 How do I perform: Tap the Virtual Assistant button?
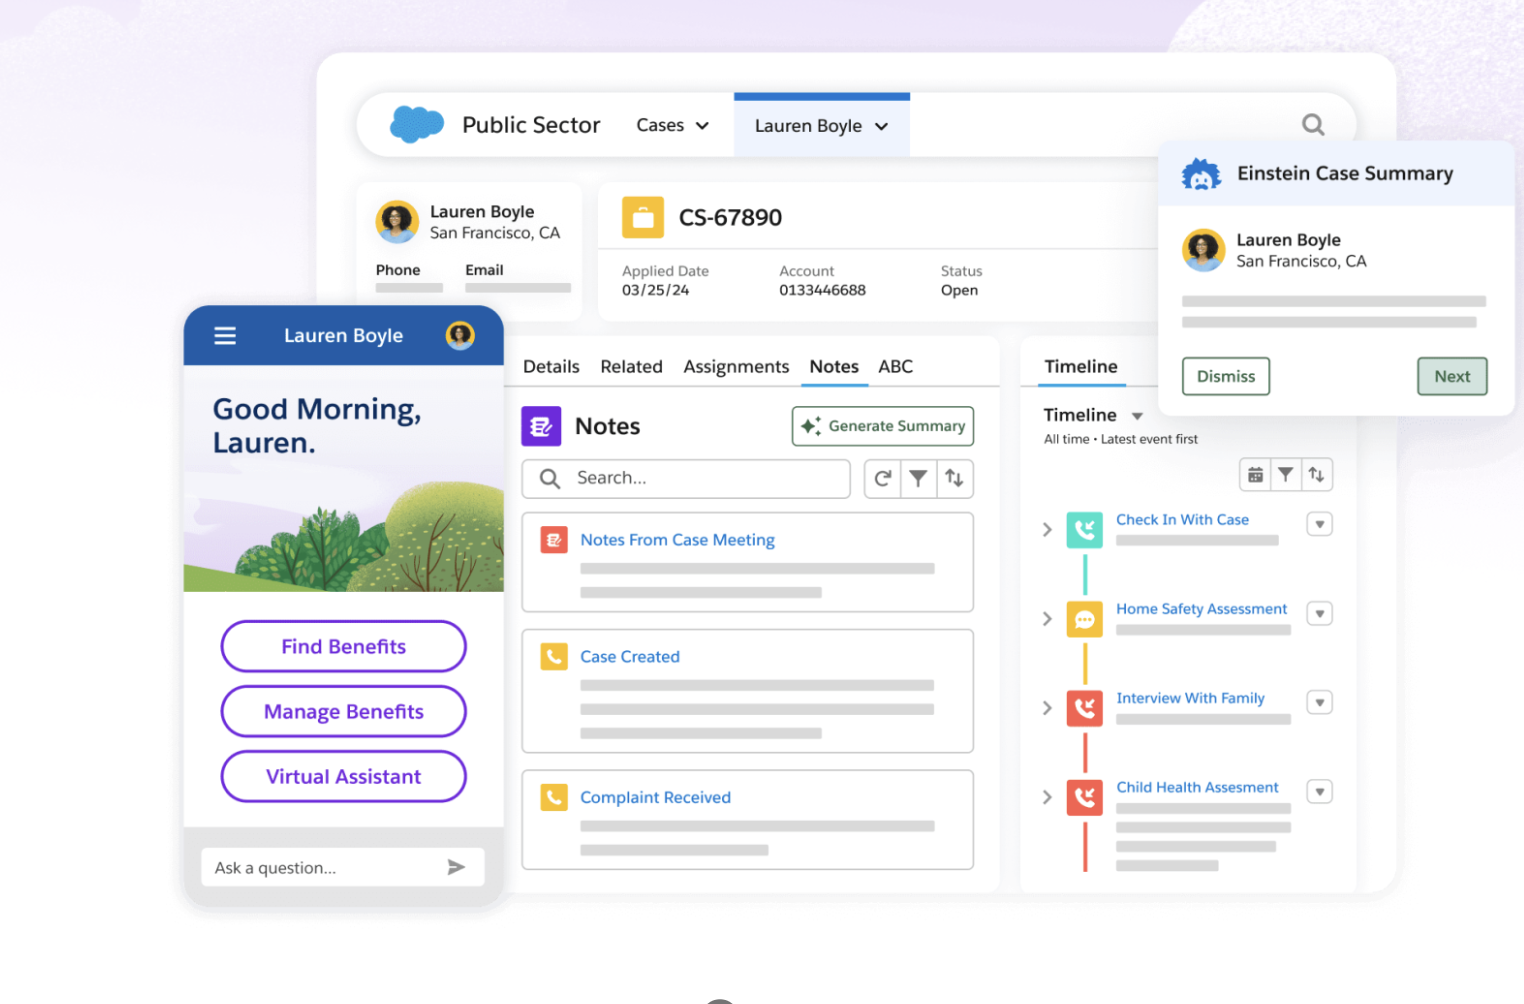coord(343,776)
